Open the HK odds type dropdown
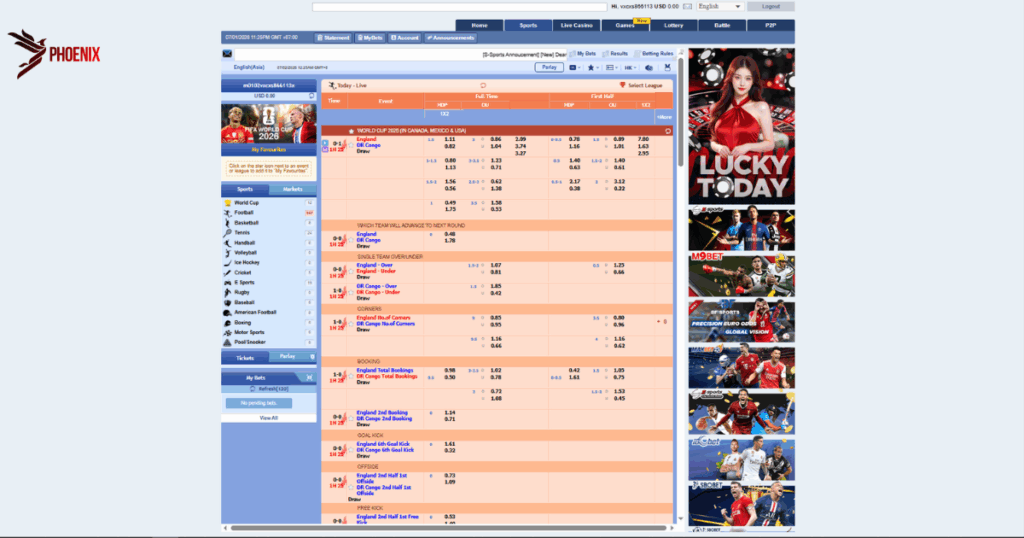The image size is (1024, 538). (x=630, y=68)
